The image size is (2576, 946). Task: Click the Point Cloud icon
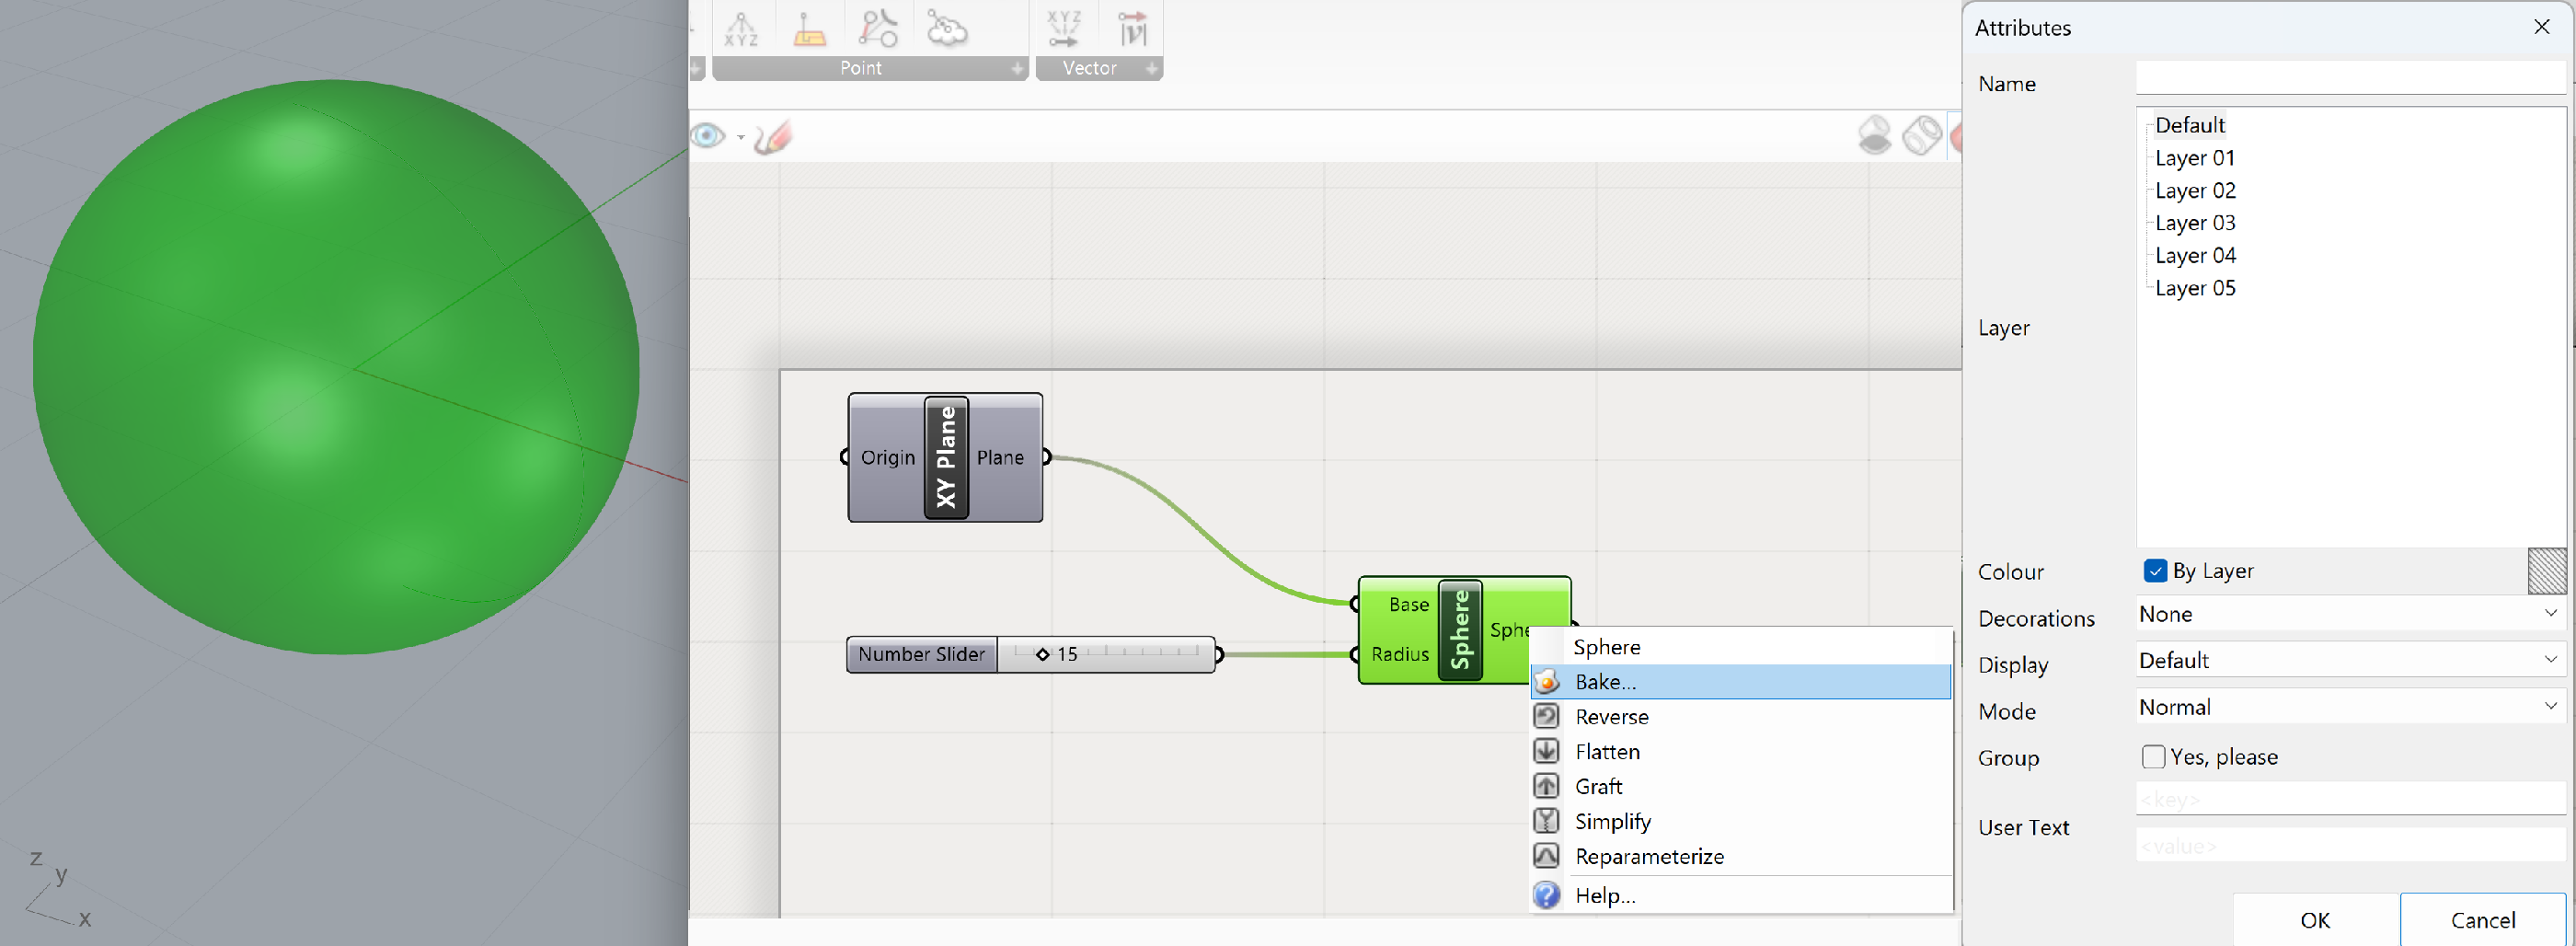pyautogui.click(x=946, y=29)
